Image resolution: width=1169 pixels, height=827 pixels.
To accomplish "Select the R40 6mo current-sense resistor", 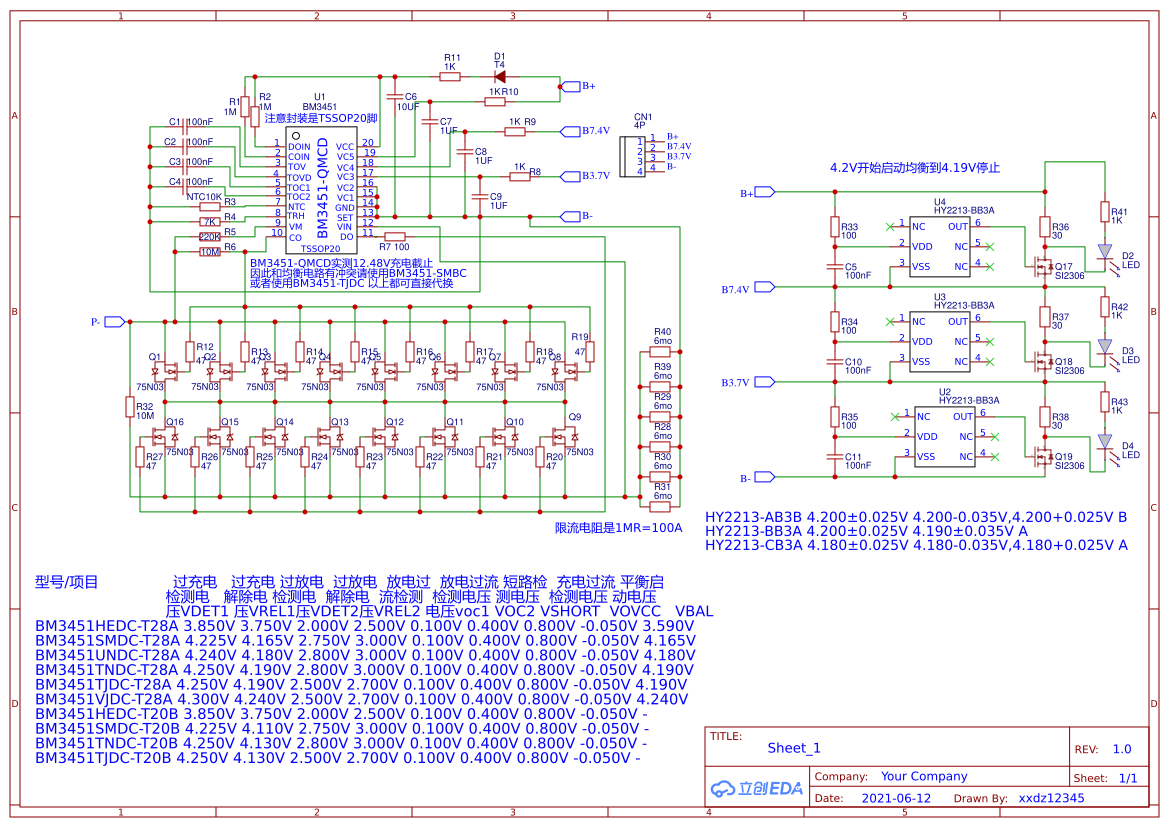I will [662, 353].
